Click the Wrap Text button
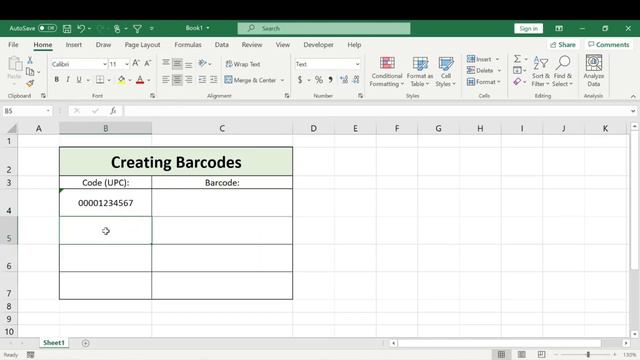 click(243, 64)
